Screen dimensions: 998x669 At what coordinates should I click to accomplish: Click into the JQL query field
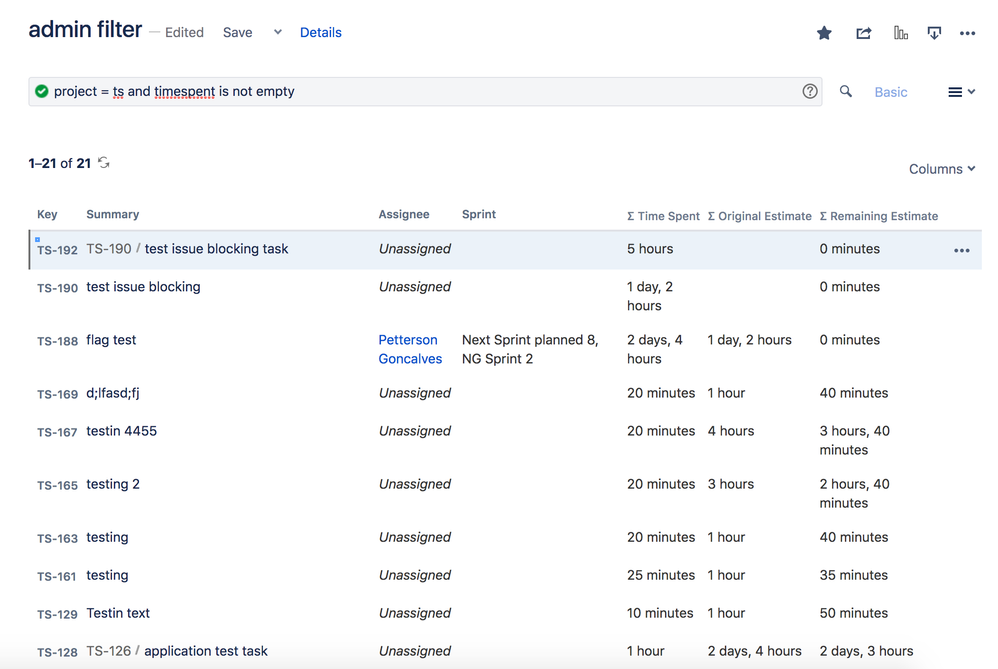[x=420, y=91]
